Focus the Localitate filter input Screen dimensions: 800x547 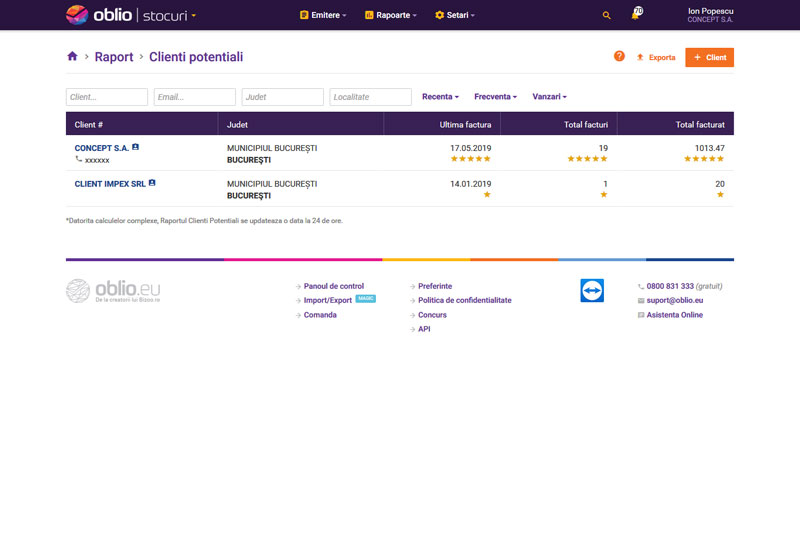(x=370, y=97)
